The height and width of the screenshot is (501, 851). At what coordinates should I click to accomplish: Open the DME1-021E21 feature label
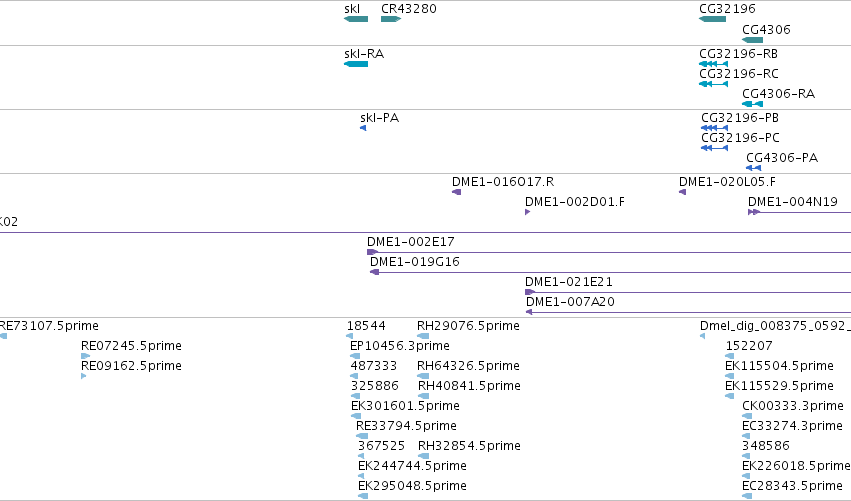click(569, 282)
